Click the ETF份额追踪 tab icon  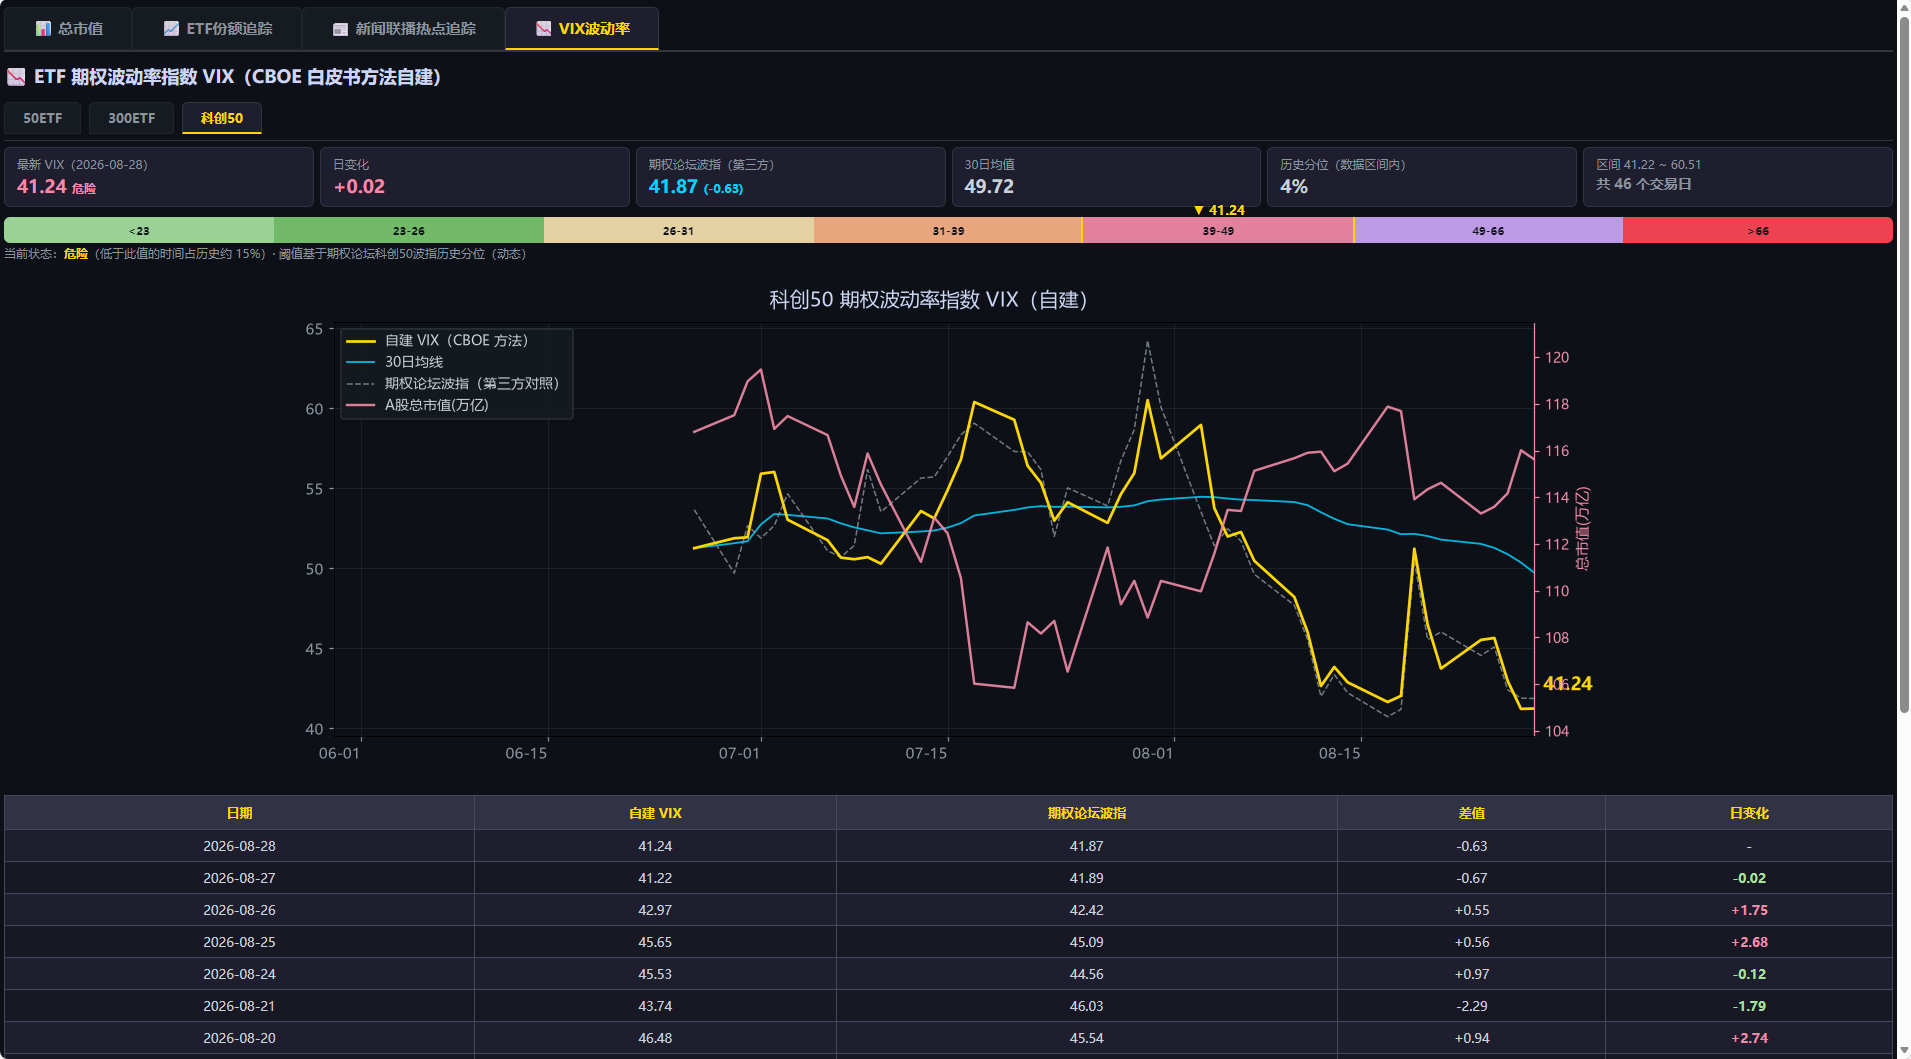[171, 29]
